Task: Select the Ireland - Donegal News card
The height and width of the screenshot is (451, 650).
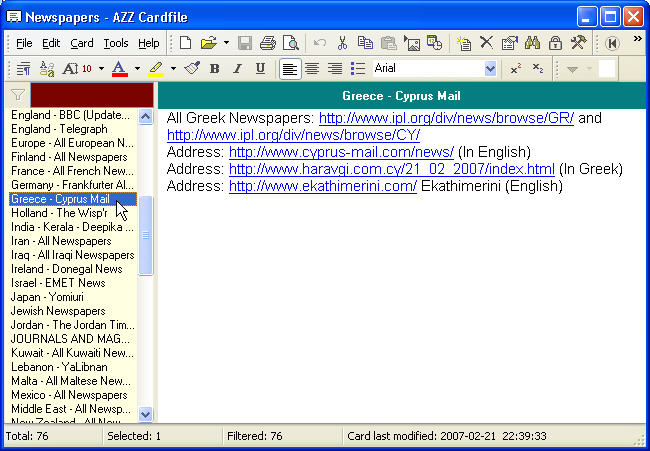Action: point(73,269)
